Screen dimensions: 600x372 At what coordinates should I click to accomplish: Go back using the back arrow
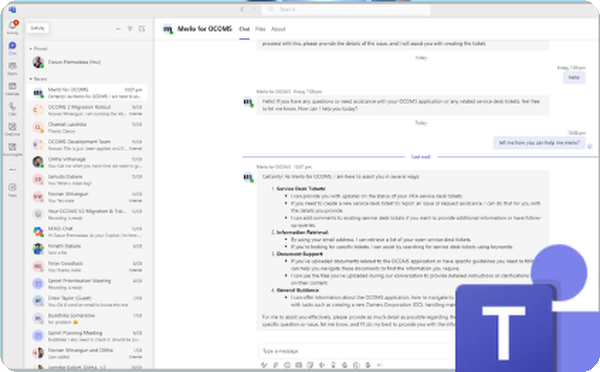click(242, 9)
